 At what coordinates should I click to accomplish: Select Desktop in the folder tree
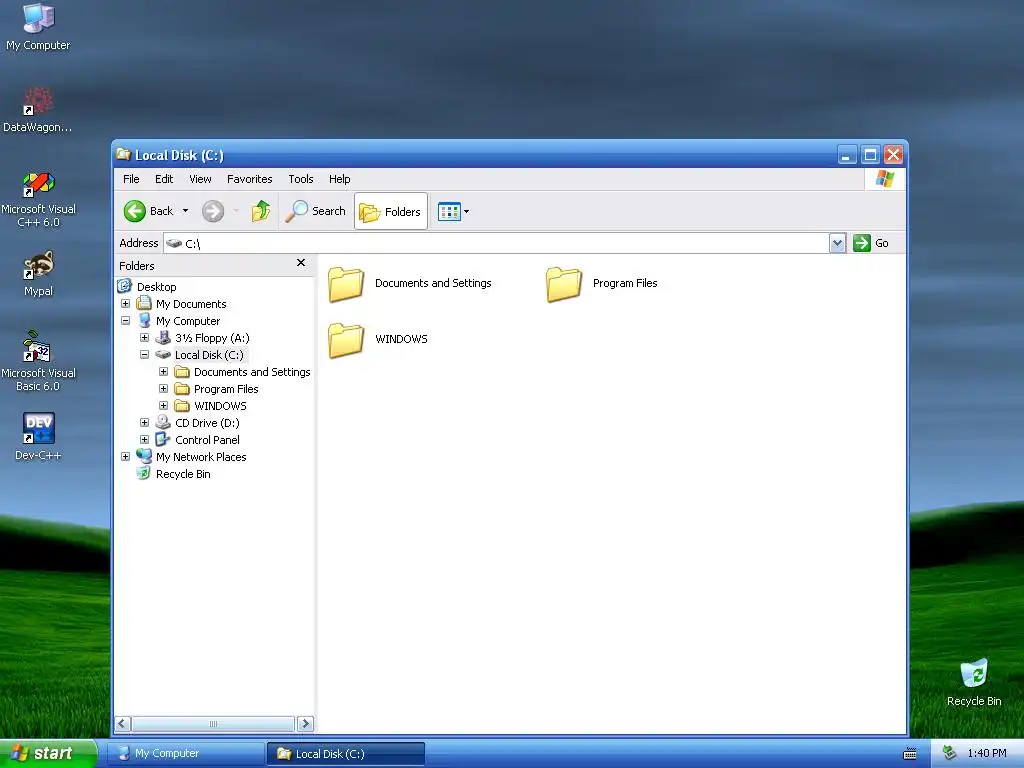(x=157, y=287)
